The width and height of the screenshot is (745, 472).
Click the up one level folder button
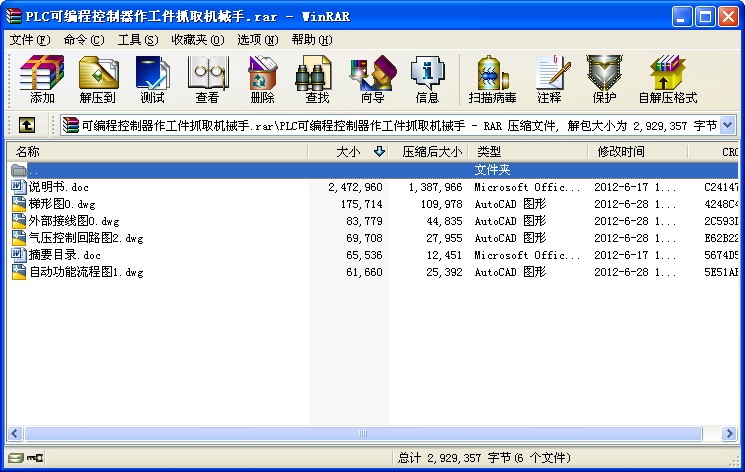[x=27, y=125]
